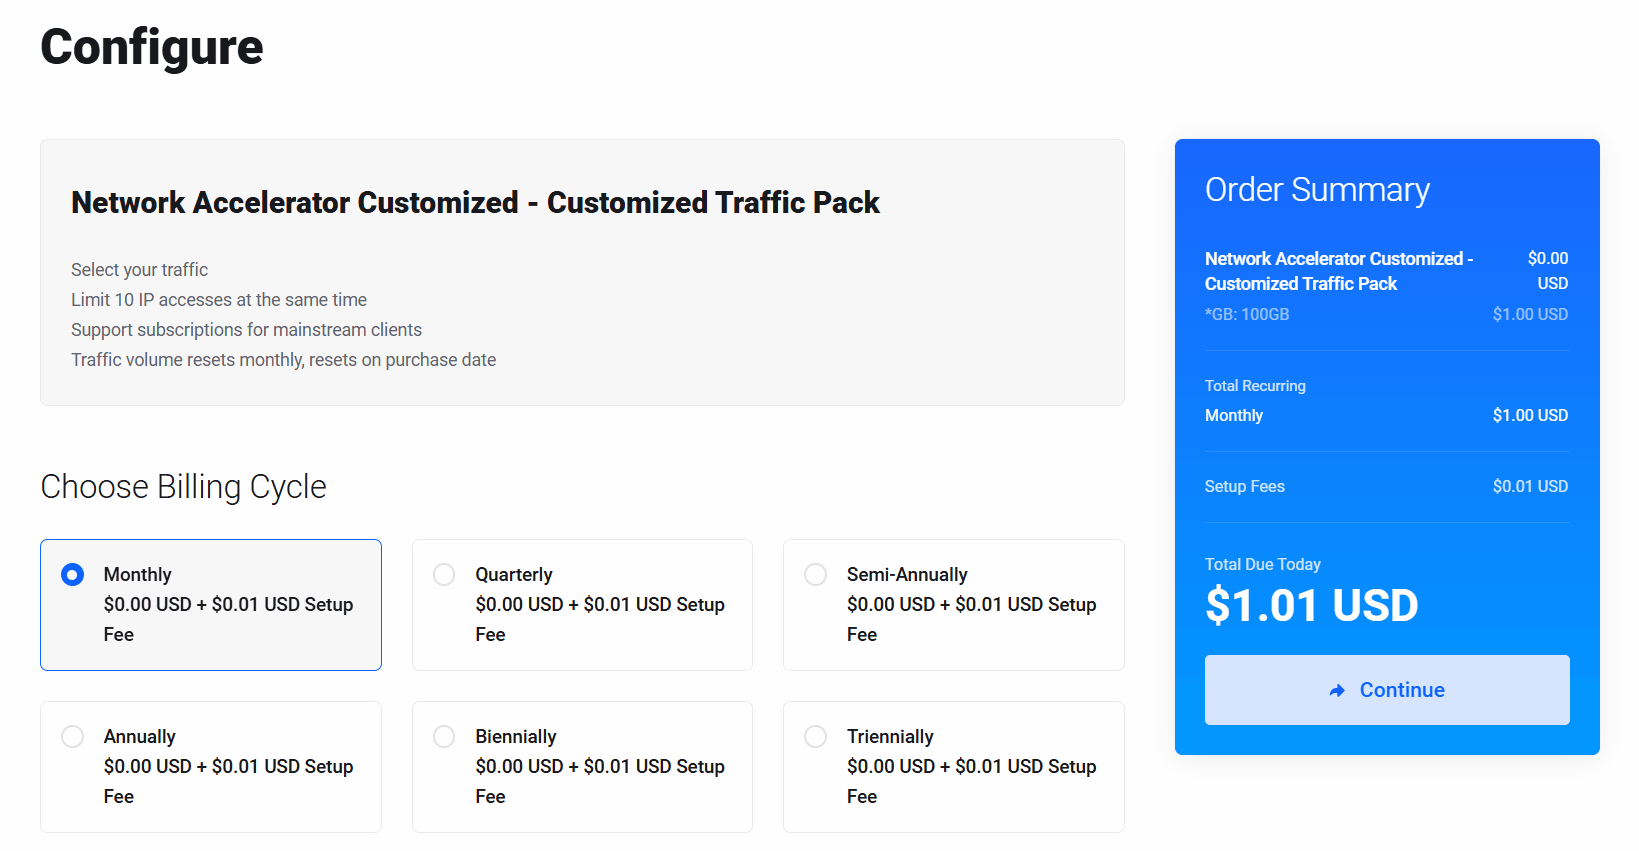This screenshot has width=1639, height=851.
Task: Select the Monthly billing cycle radio button
Action: click(x=72, y=575)
